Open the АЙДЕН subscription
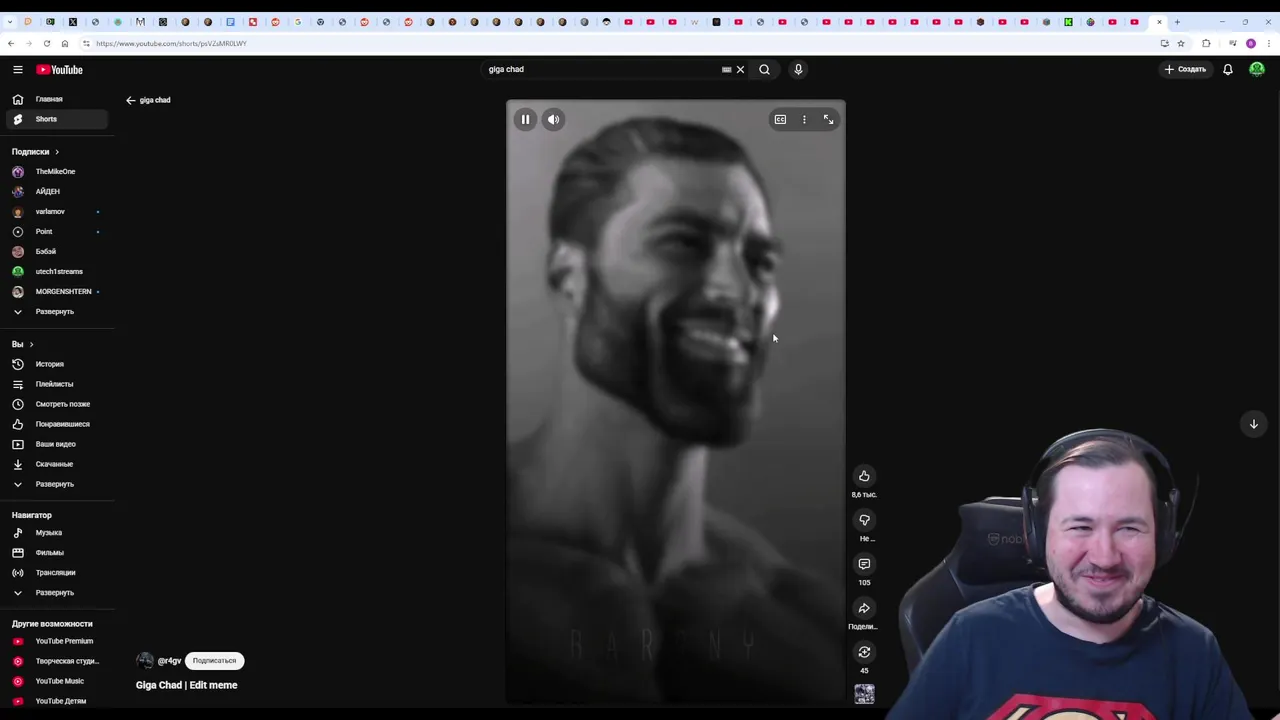The width and height of the screenshot is (1280, 720). [56, 191]
